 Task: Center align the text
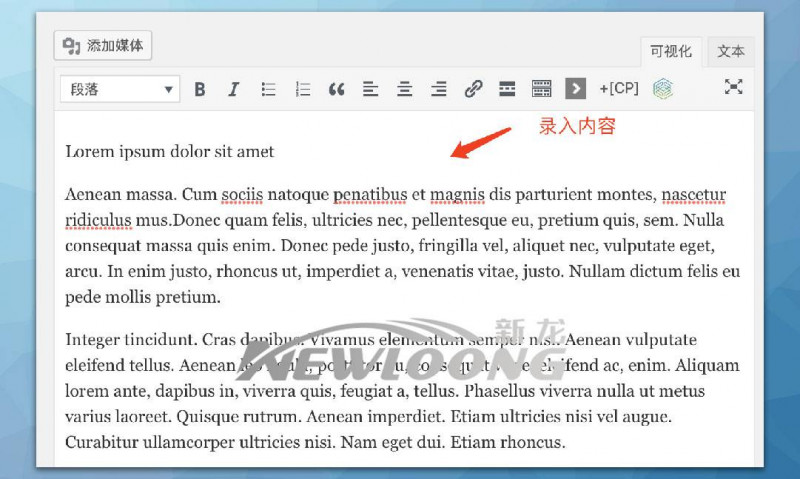click(404, 89)
